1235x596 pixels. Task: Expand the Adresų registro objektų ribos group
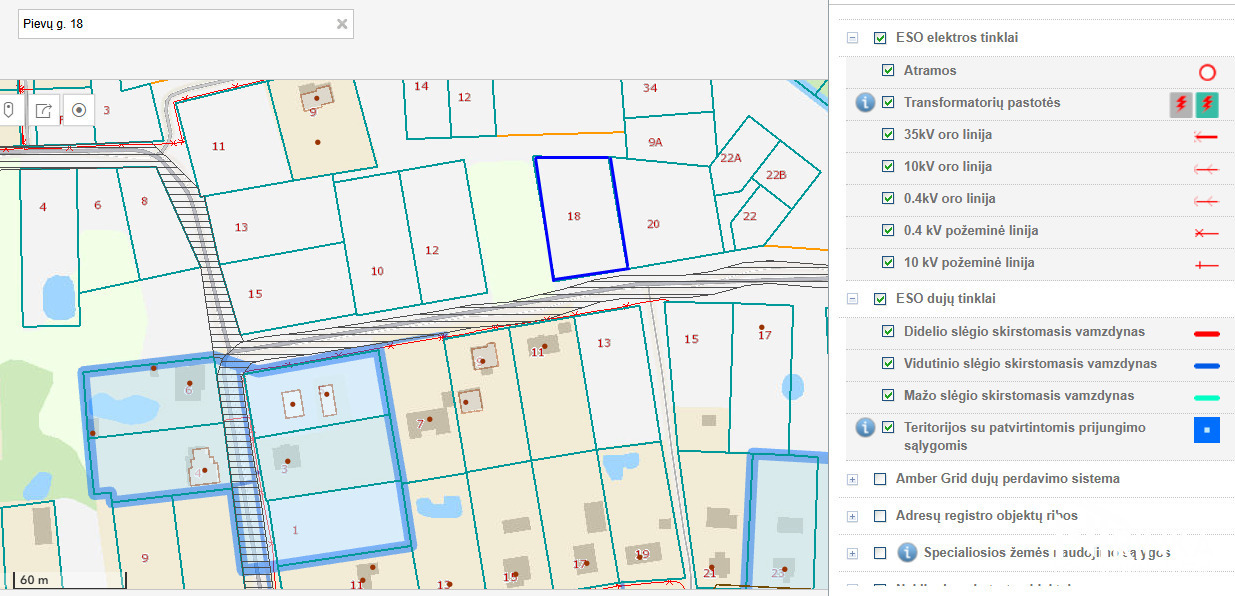(853, 517)
